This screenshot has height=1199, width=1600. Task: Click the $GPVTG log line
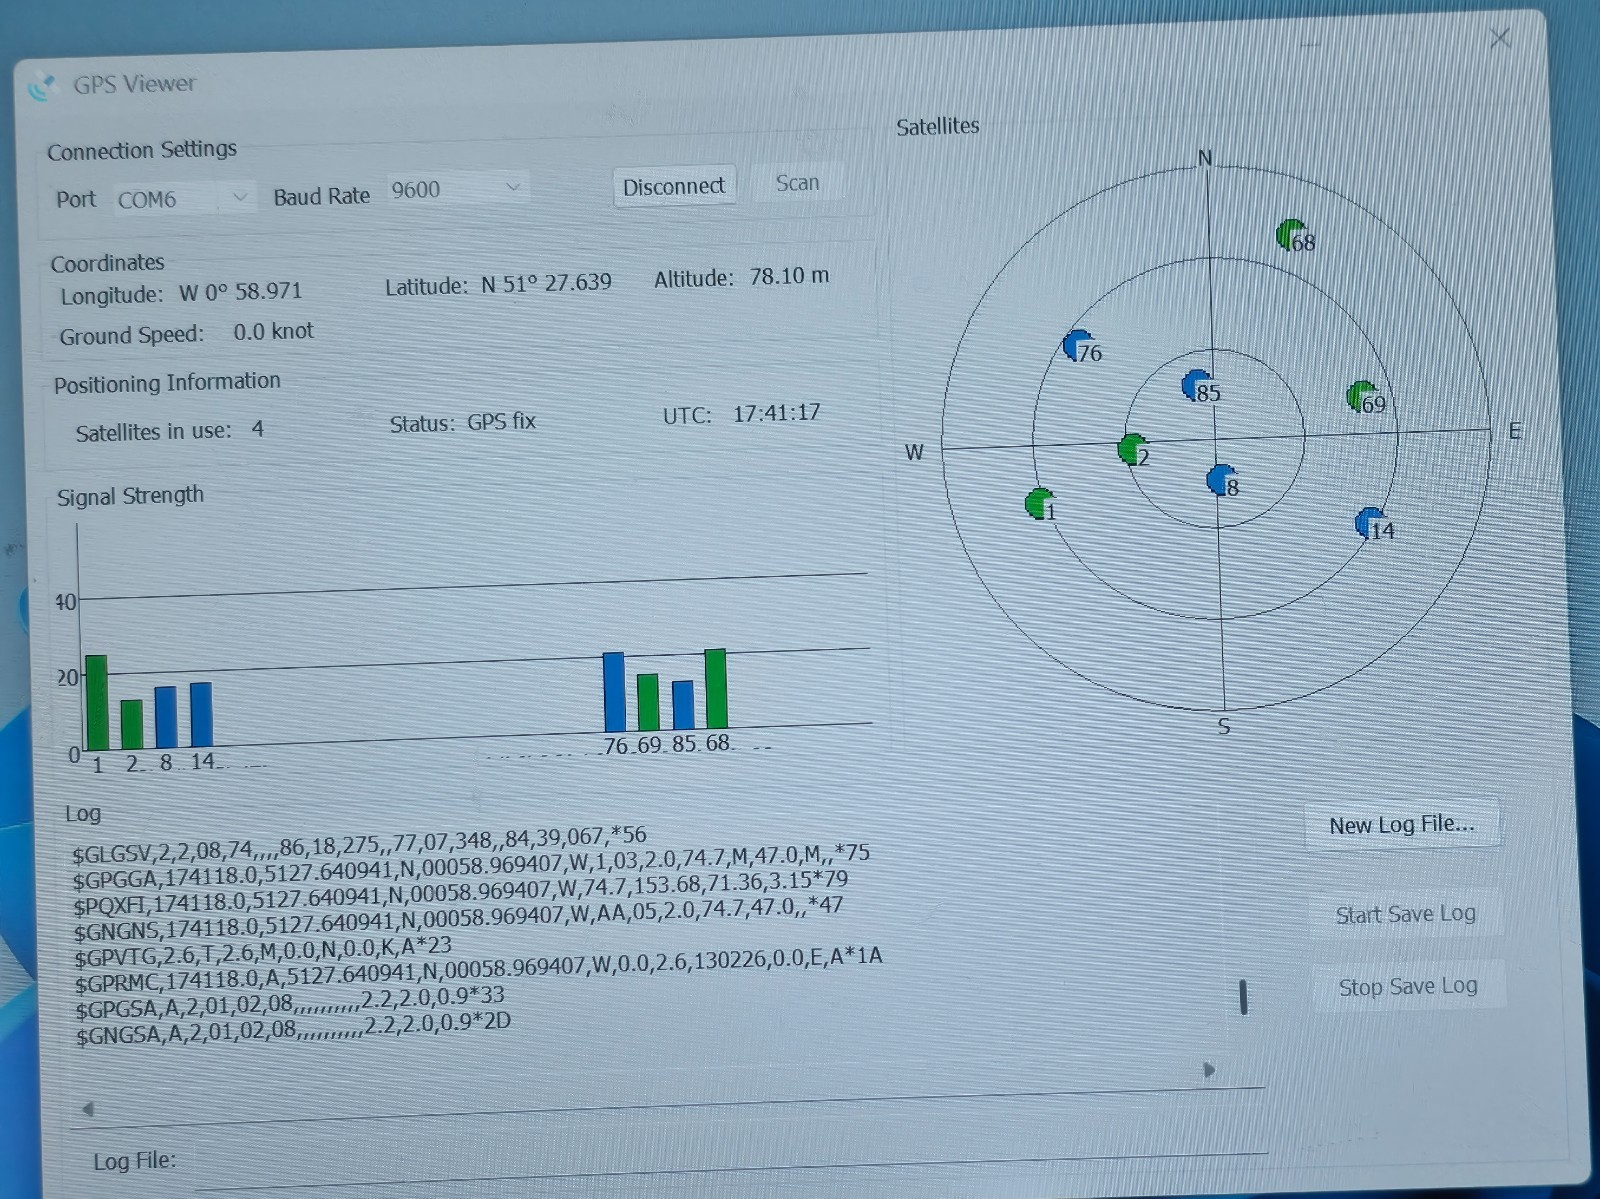263,950
